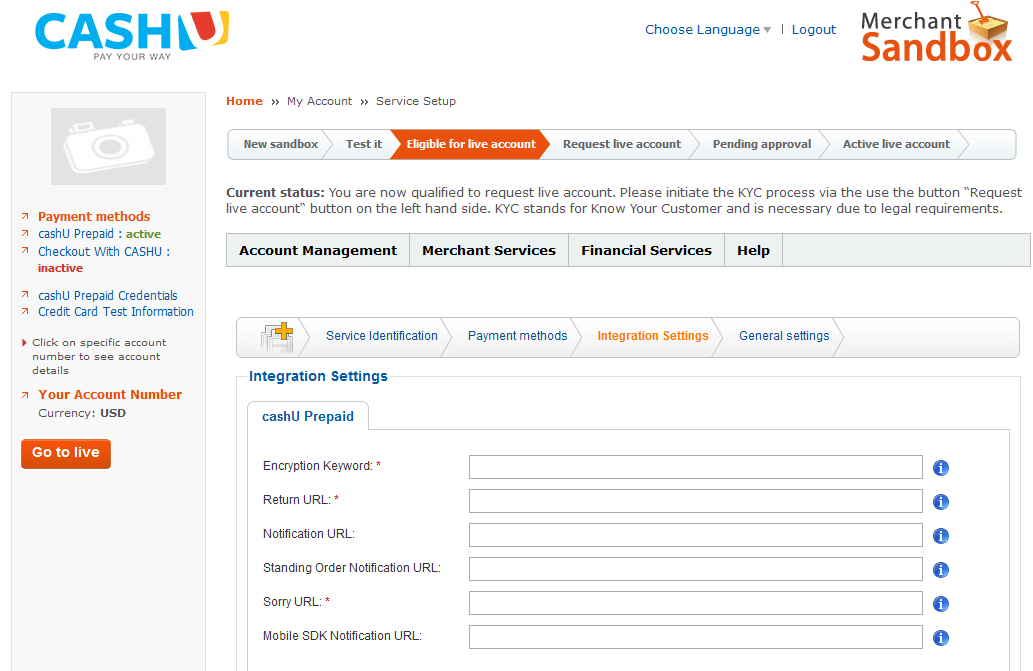Click My Account in the breadcrumb
1033x671 pixels.
(320, 101)
